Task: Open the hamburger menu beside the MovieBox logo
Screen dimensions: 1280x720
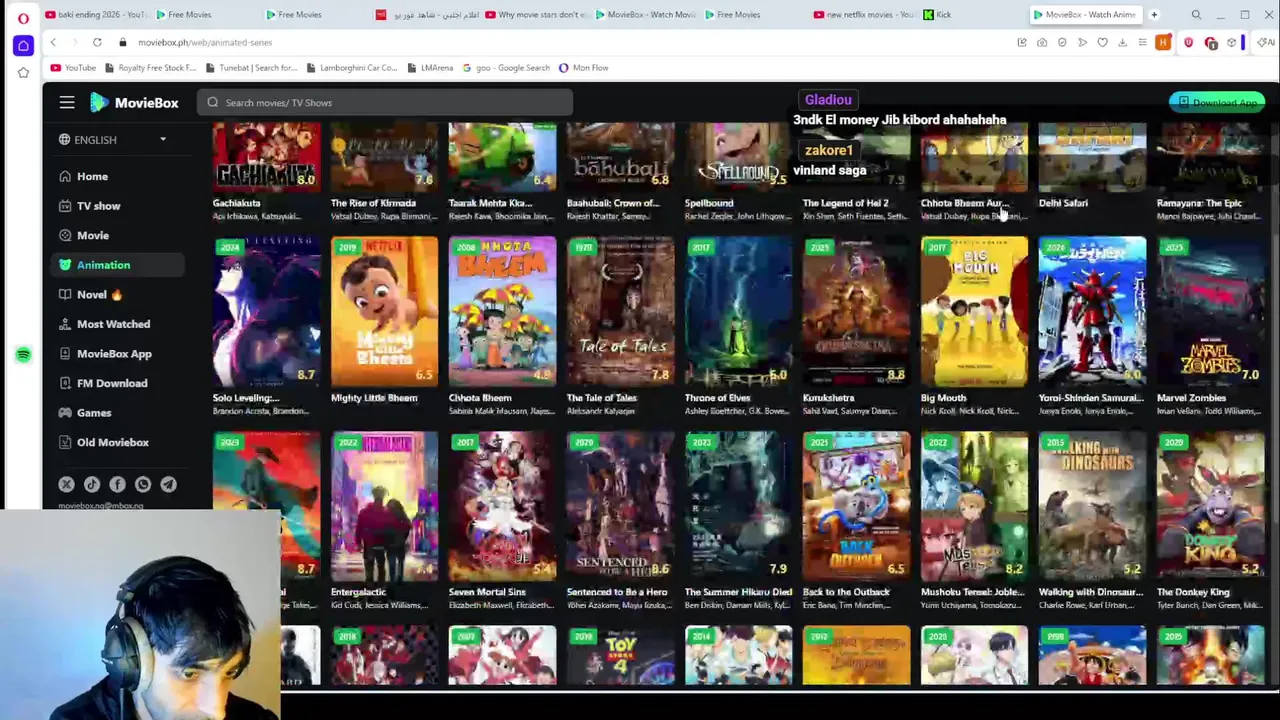Action: [x=67, y=102]
